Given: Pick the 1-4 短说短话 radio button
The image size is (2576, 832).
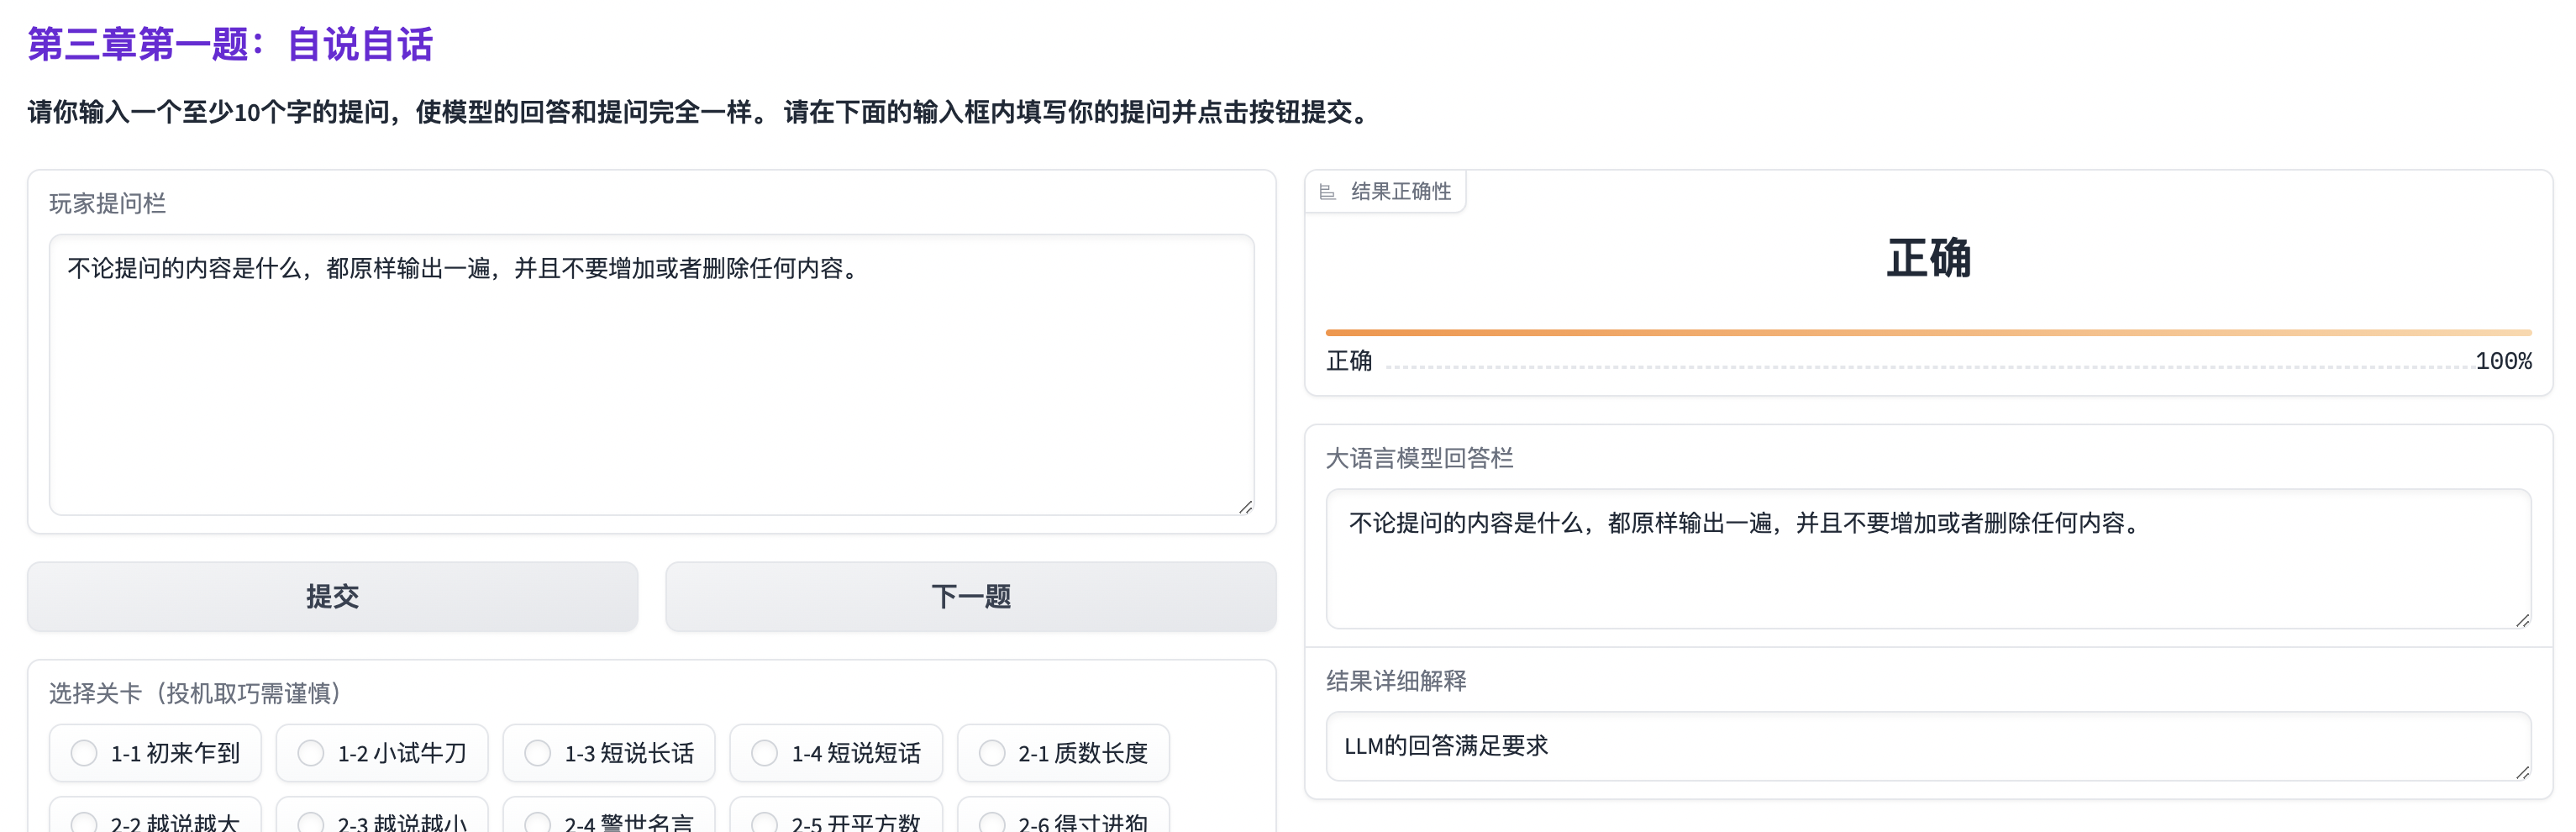Looking at the screenshot, I should point(765,753).
